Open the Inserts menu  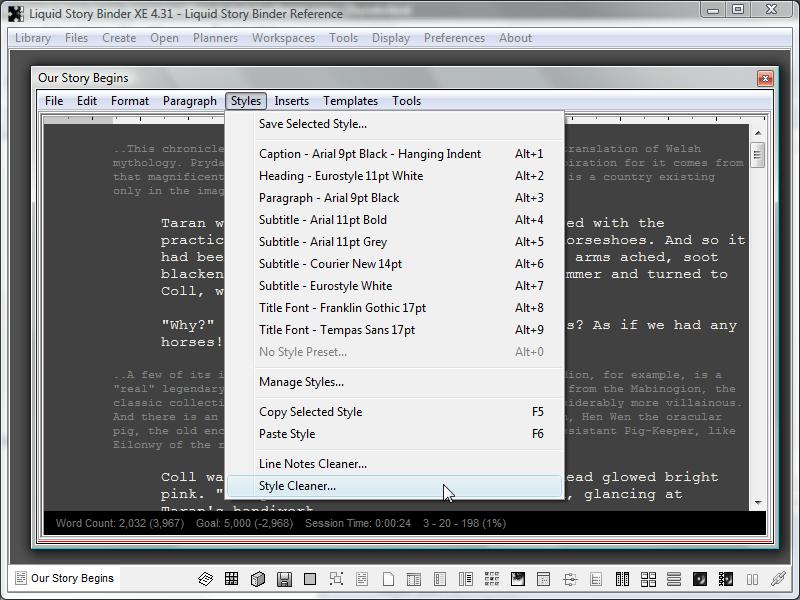(x=291, y=101)
